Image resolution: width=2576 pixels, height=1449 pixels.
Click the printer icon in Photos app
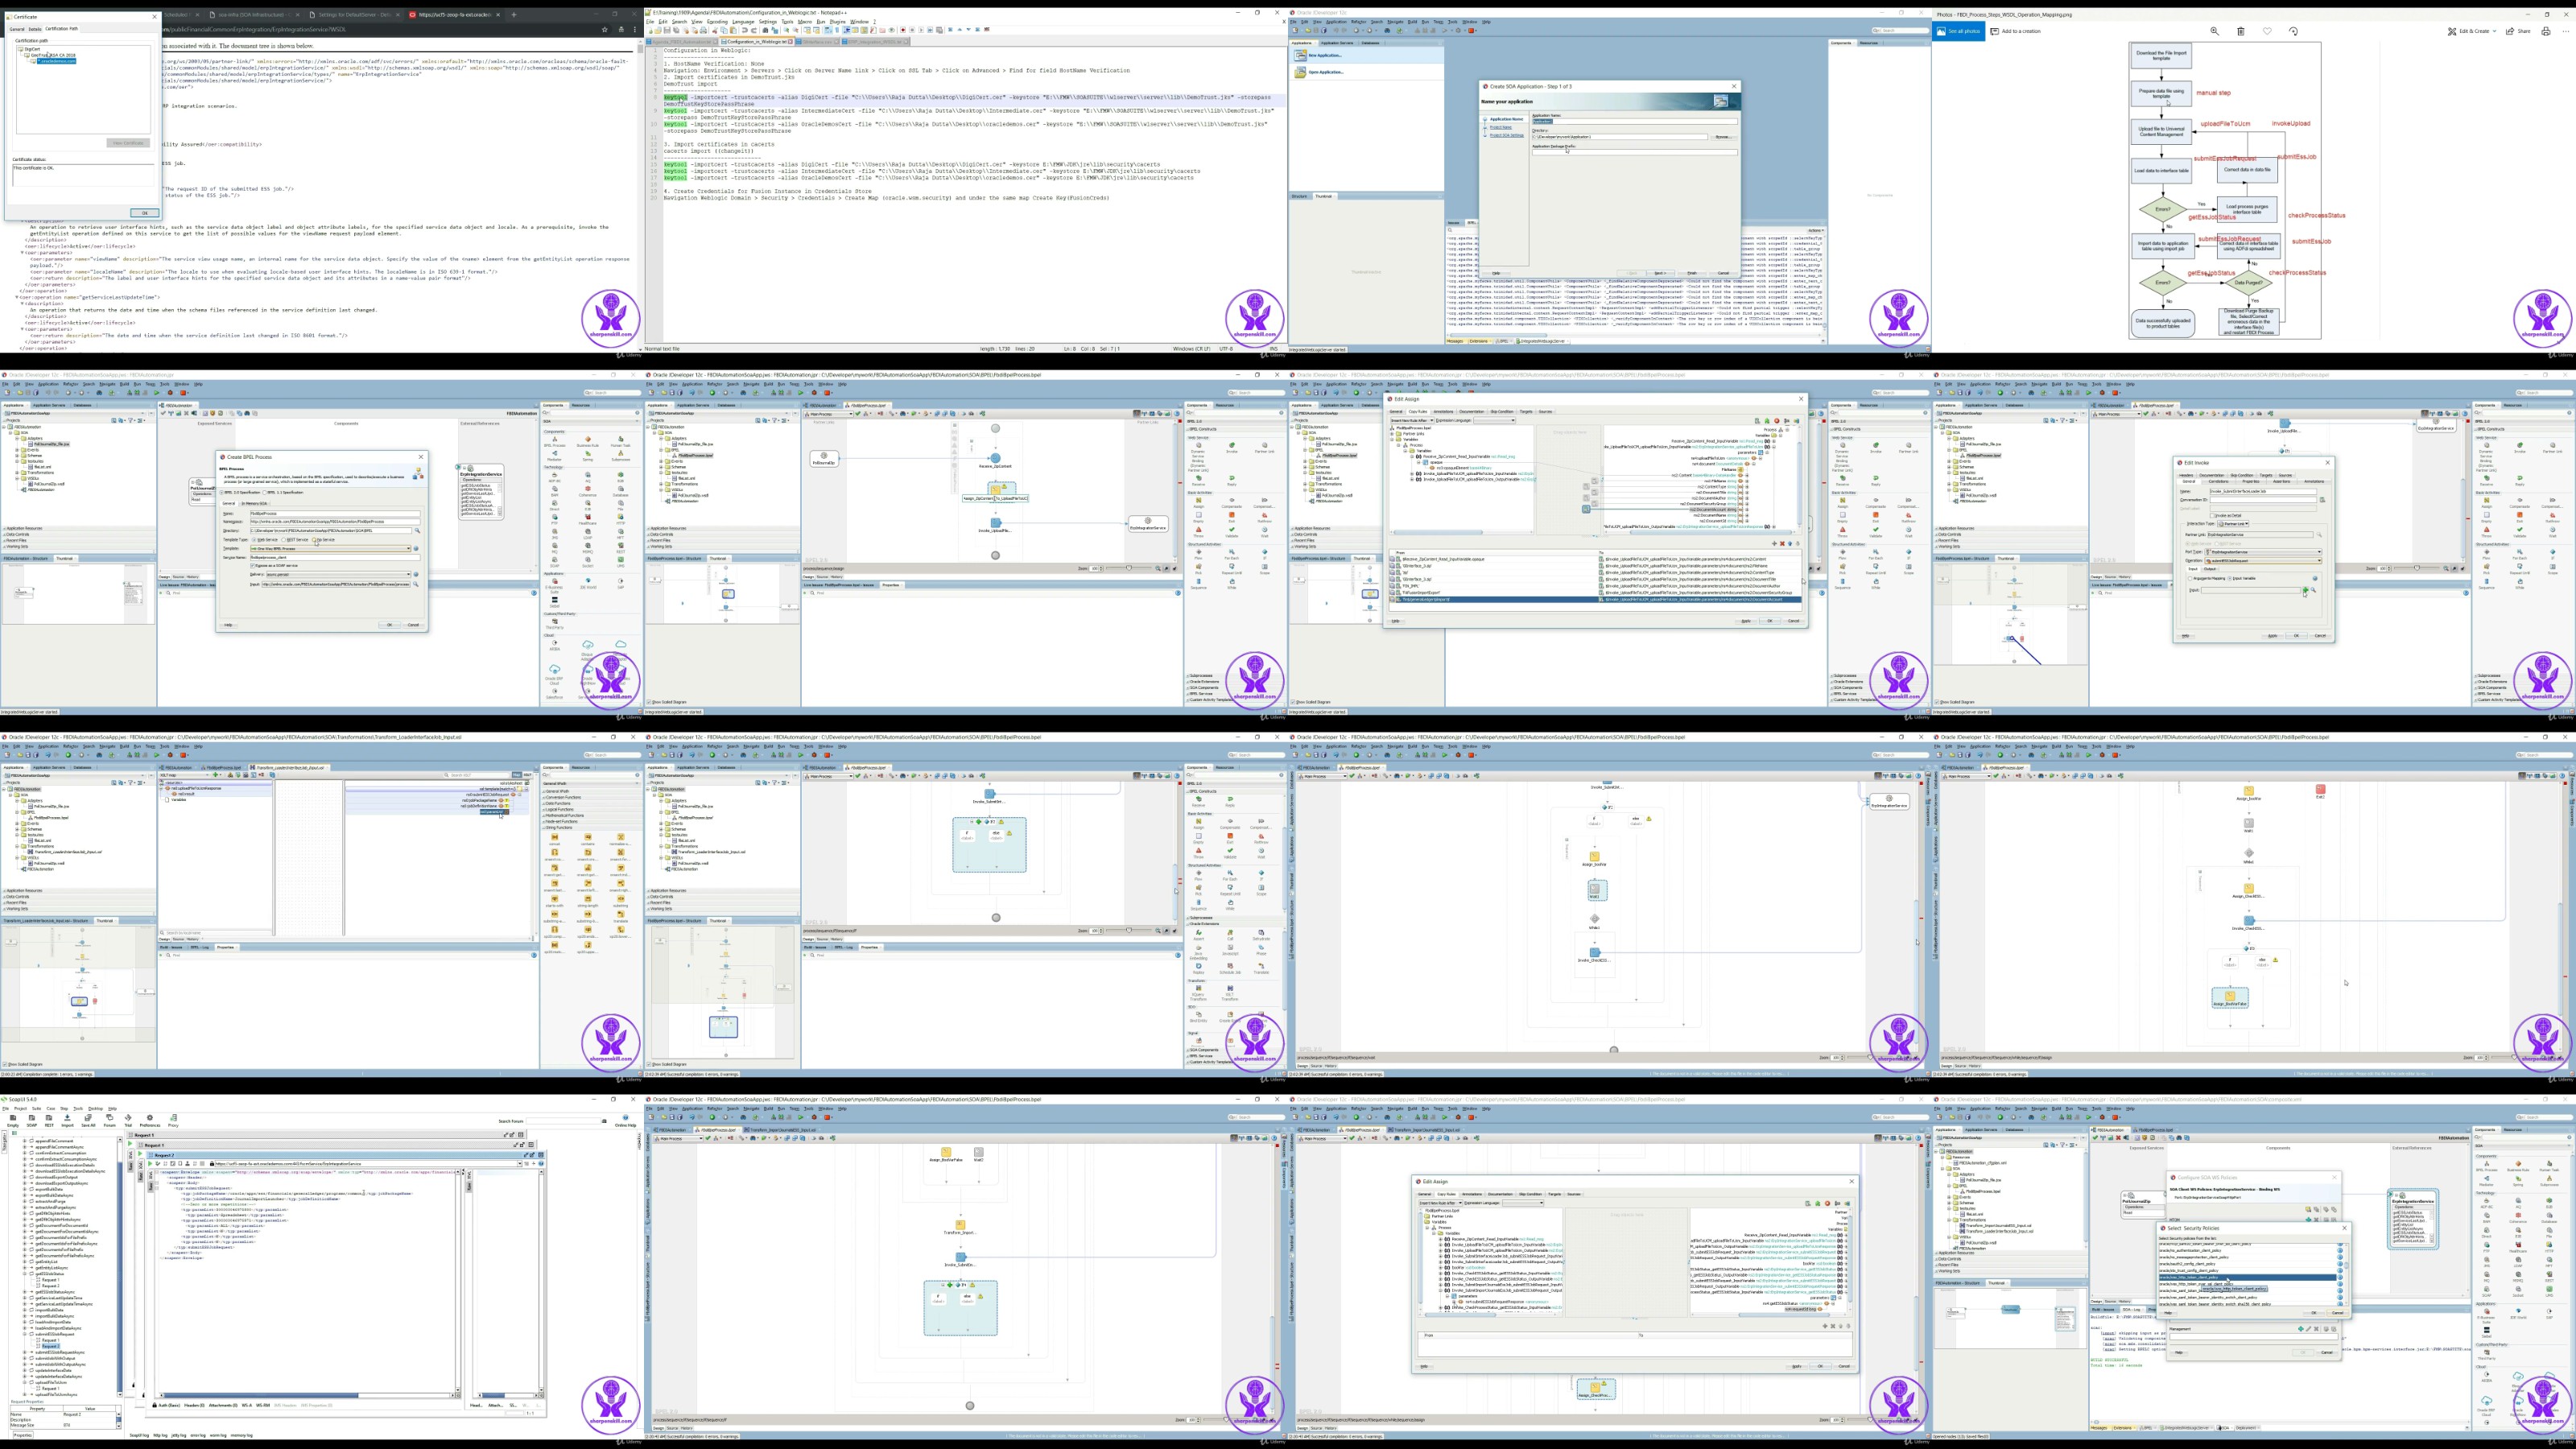tap(2546, 31)
